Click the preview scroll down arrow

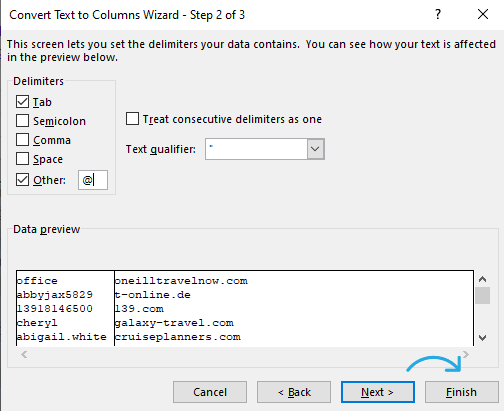[482, 338]
